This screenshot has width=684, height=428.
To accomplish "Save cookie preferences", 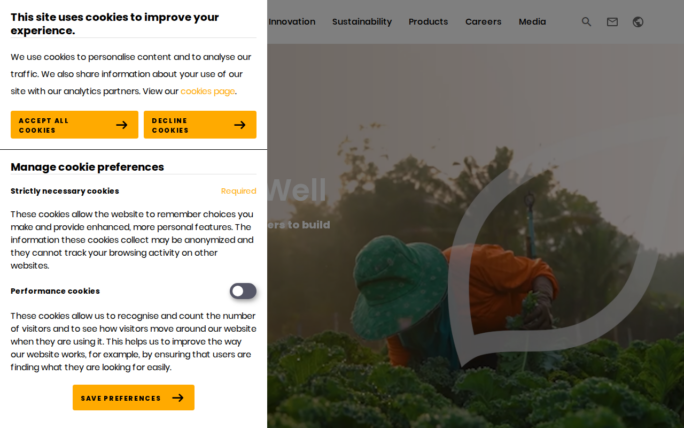I will (x=133, y=397).
